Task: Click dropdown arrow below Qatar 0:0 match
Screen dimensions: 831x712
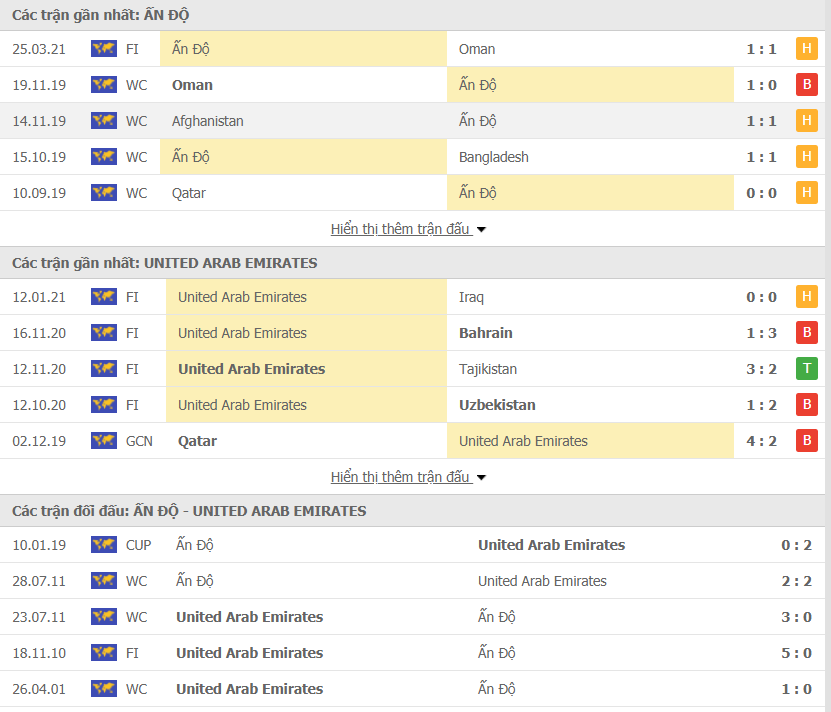Action: [x=481, y=230]
